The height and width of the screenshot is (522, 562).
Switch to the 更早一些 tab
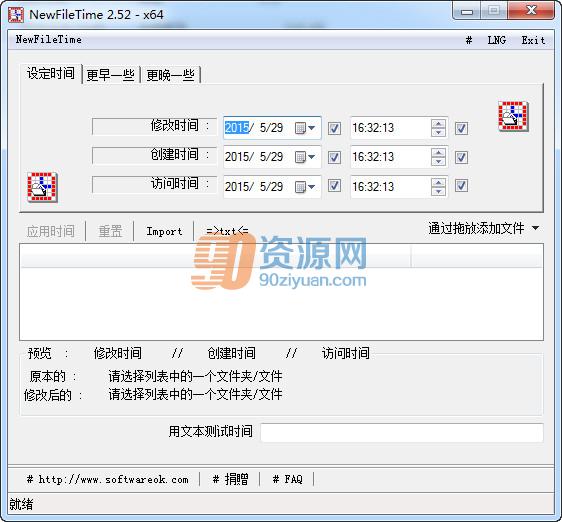110,75
